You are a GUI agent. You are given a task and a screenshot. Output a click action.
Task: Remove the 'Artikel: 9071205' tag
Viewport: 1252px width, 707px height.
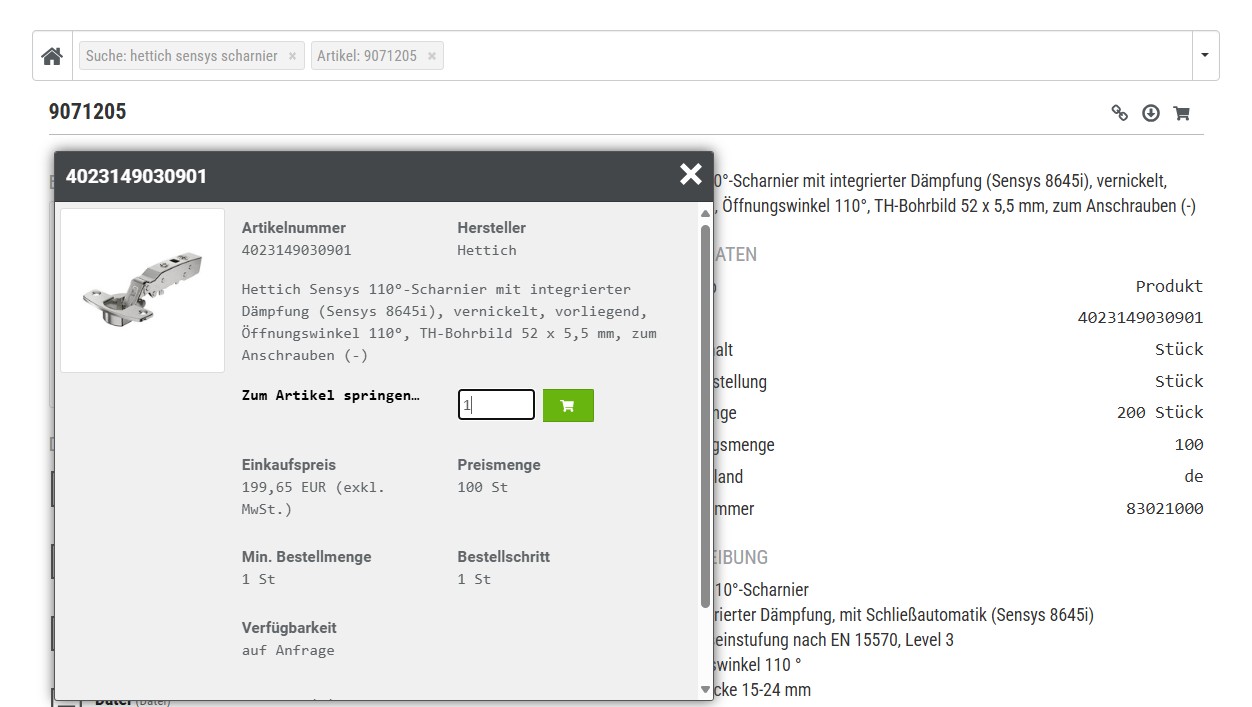pos(431,56)
